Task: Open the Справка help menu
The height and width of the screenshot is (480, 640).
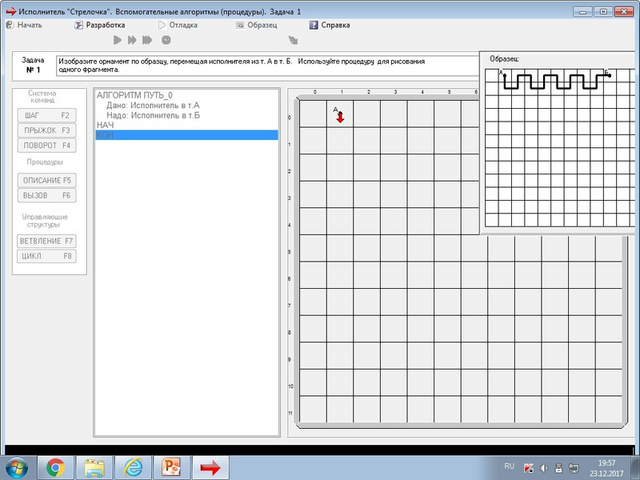Action: (x=329, y=25)
